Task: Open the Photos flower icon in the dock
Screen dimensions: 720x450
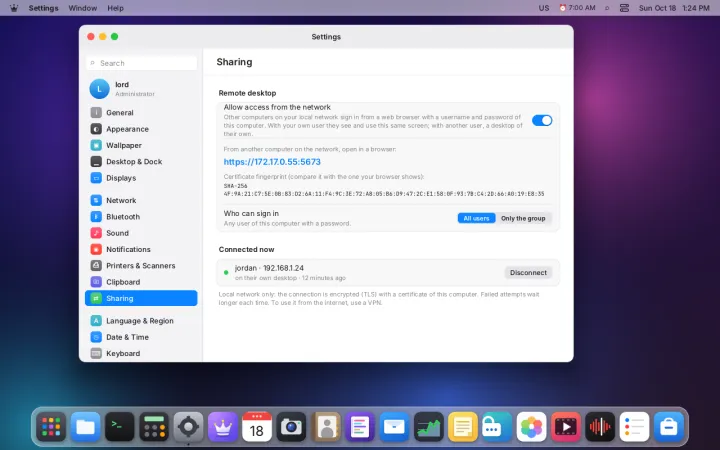Action: [x=531, y=427]
